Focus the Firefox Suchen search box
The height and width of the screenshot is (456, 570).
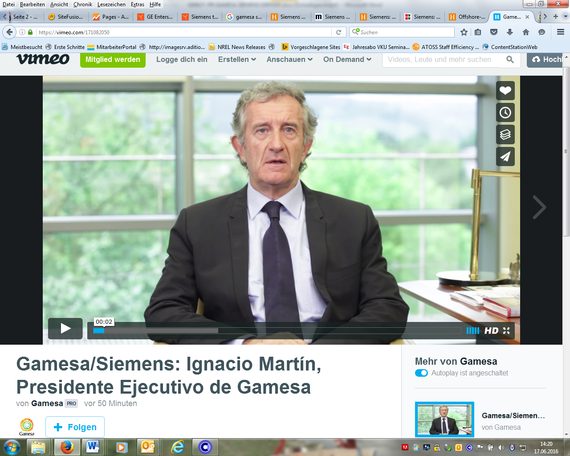[402, 32]
